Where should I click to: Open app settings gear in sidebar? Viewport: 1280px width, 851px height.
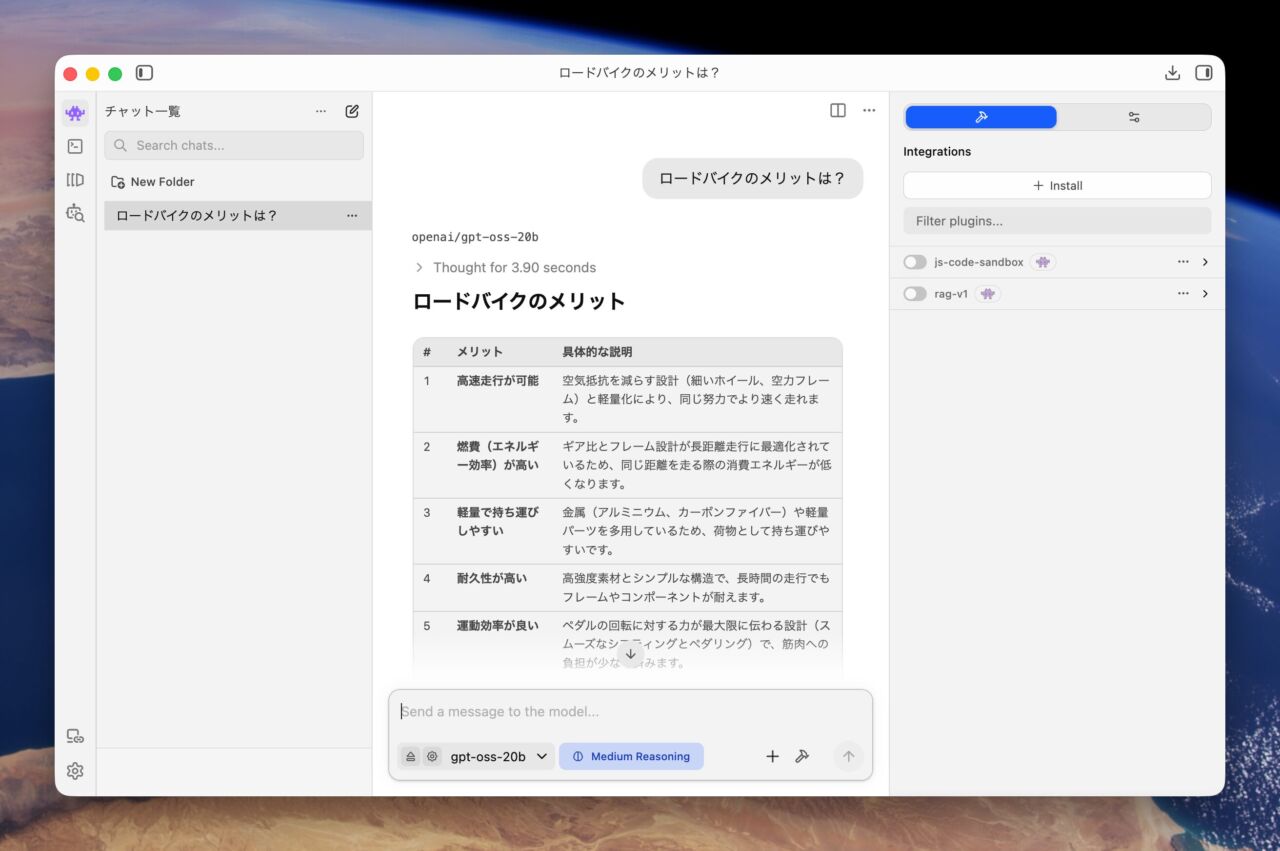[x=75, y=771]
